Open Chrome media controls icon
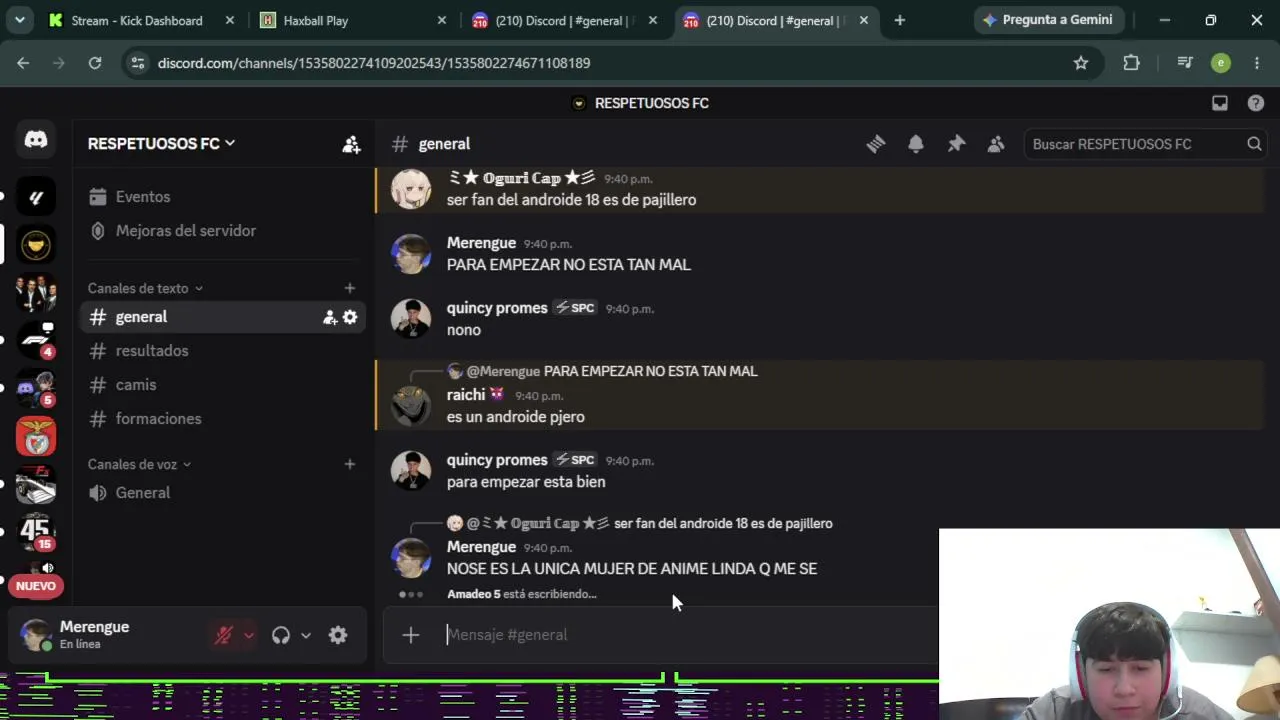The image size is (1280, 720). pos(1185,63)
